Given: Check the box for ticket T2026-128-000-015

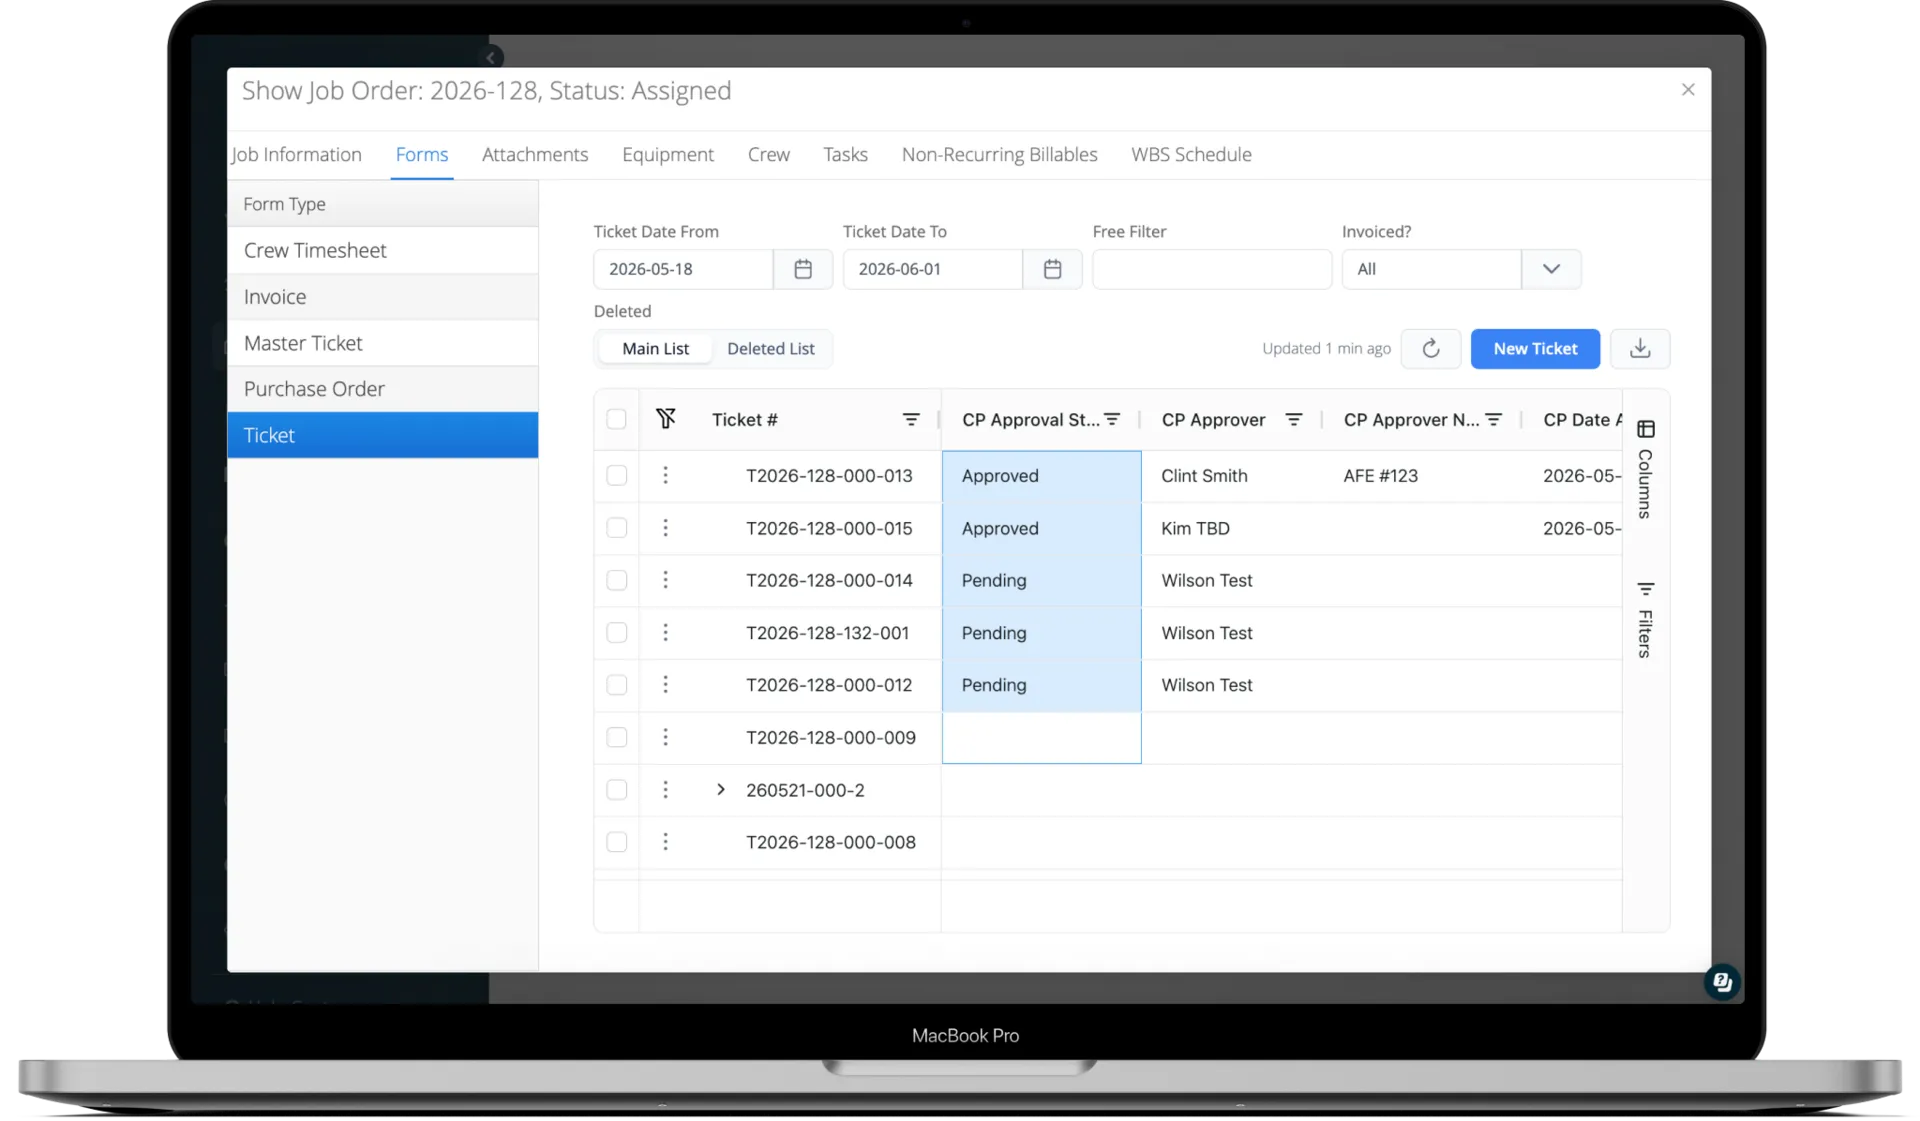Looking at the screenshot, I should tap(616, 528).
